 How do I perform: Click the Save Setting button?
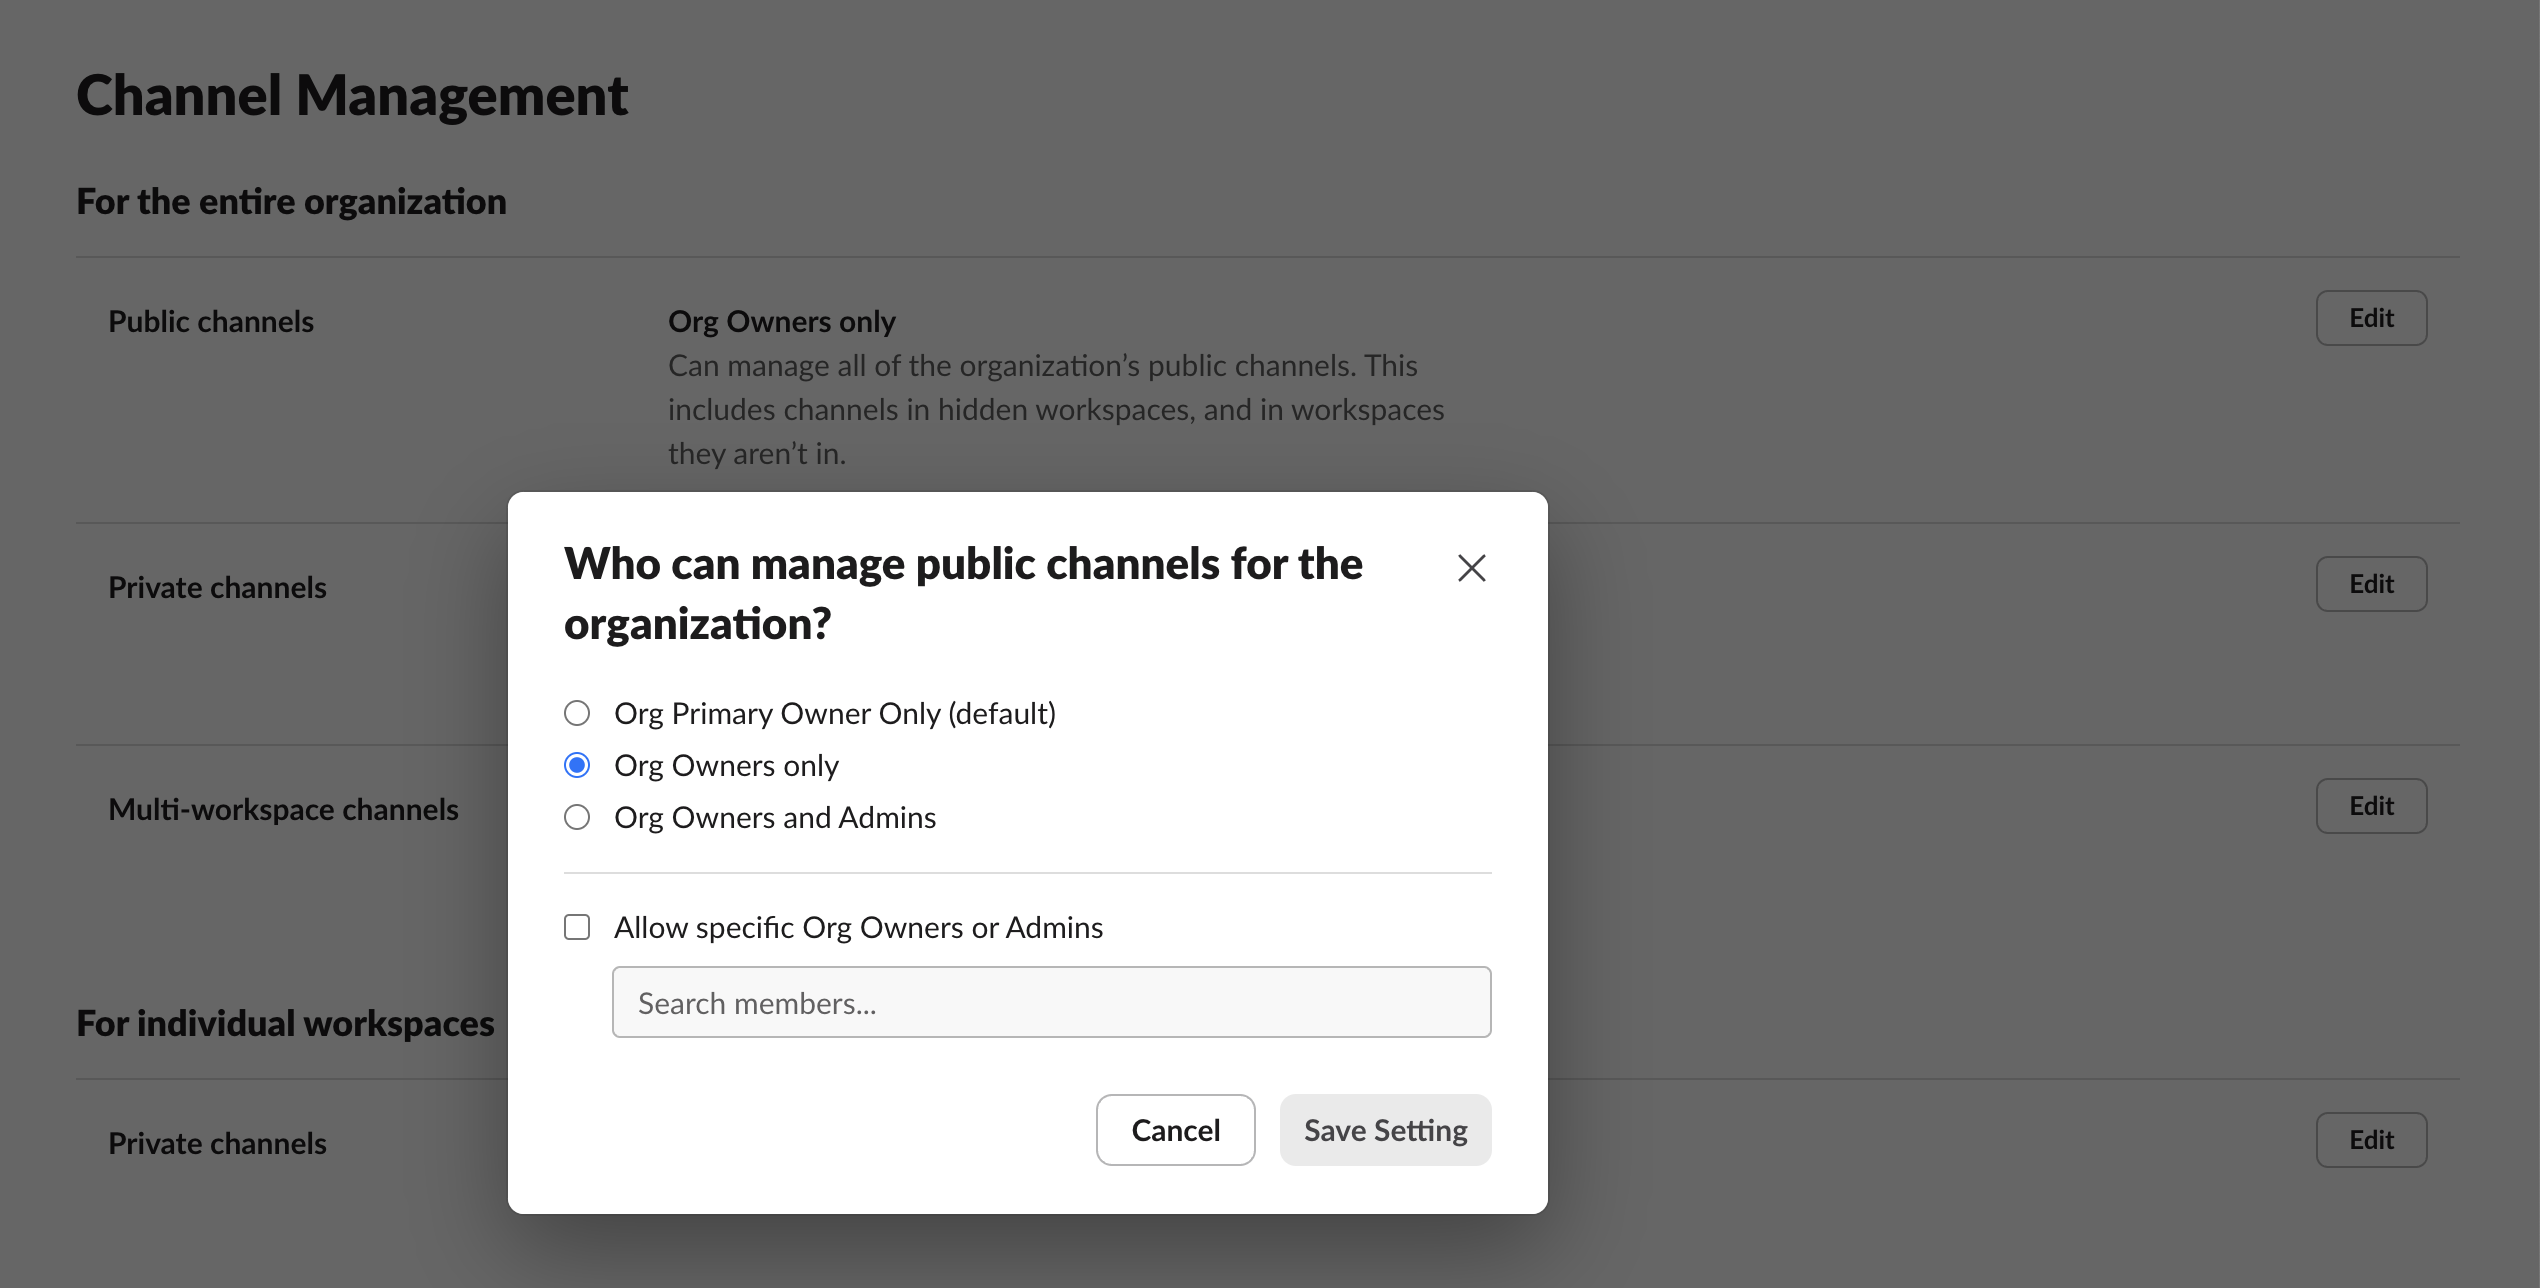point(1385,1130)
